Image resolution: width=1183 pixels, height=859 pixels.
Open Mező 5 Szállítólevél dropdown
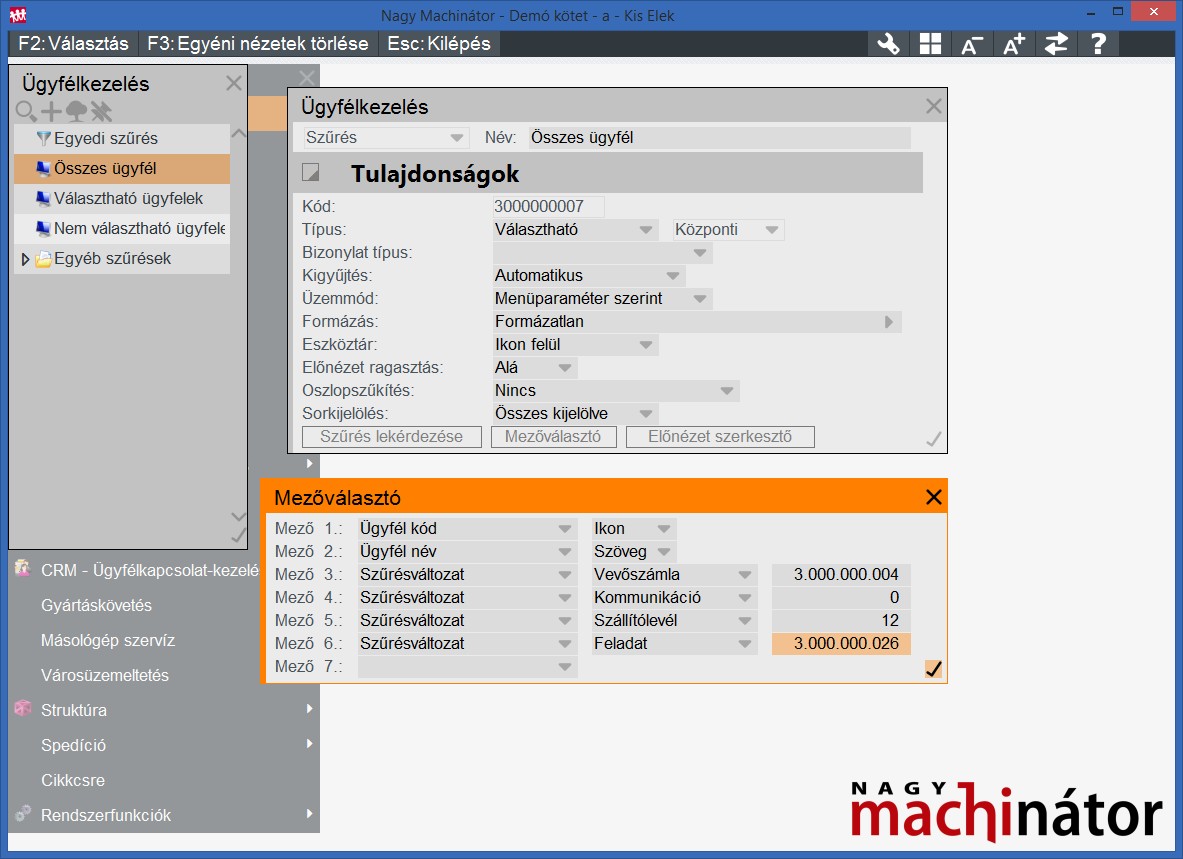745,621
